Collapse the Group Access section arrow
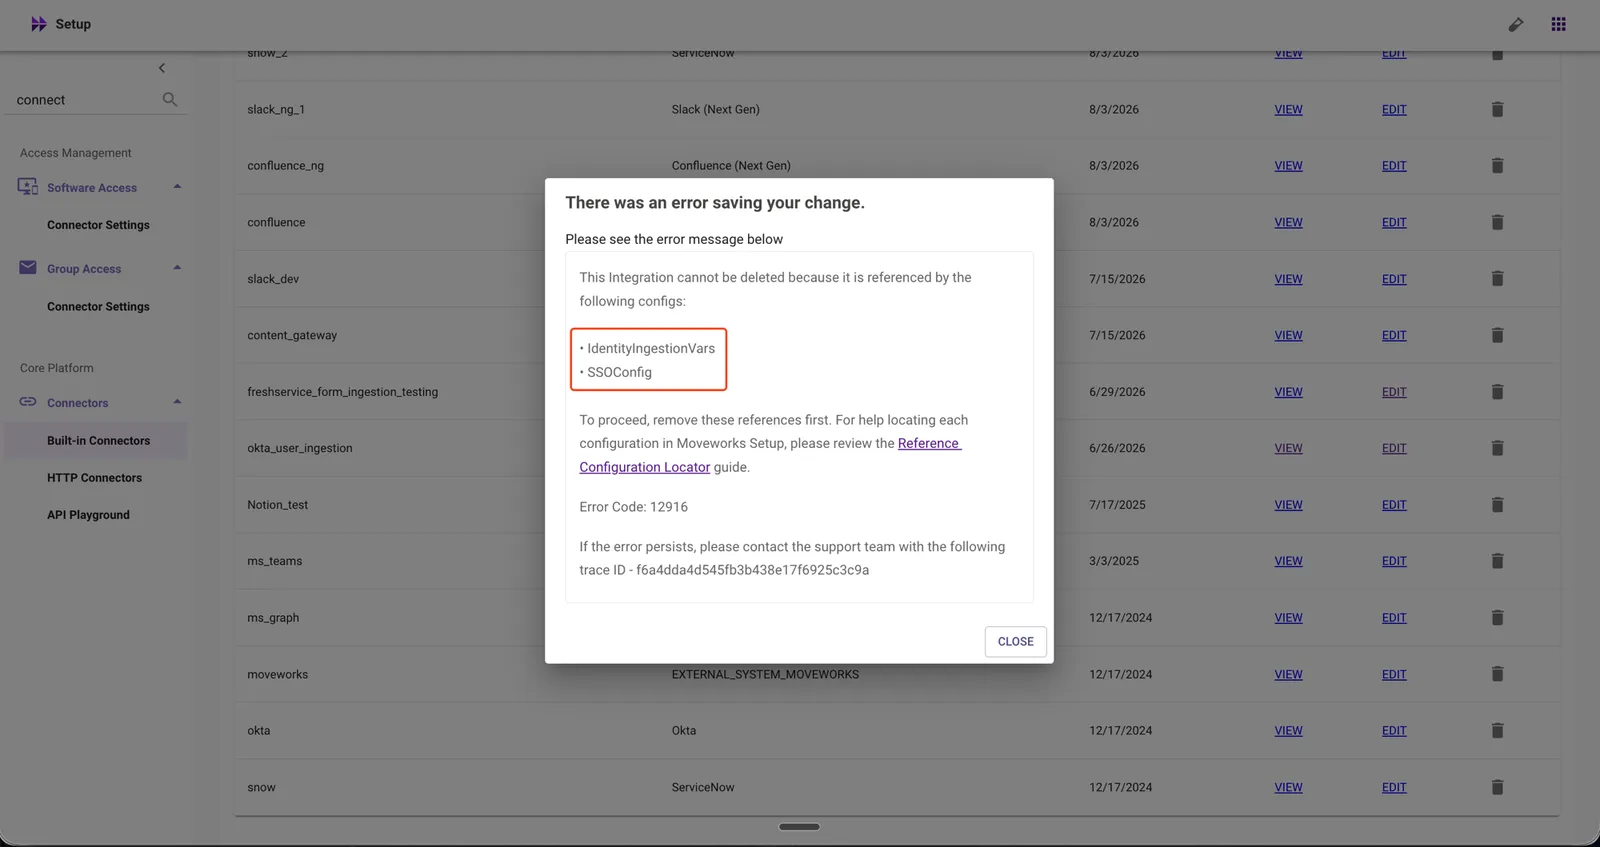The height and width of the screenshot is (847, 1600). click(x=177, y=268)
